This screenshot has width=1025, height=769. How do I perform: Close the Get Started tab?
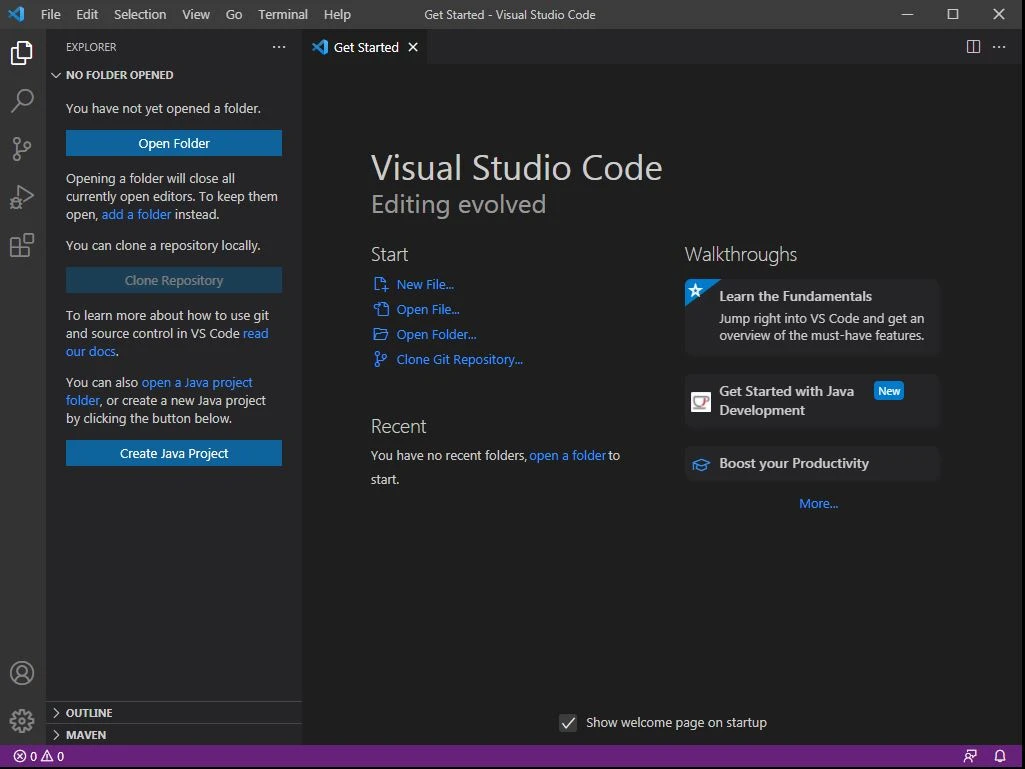(x=413, y=47)
